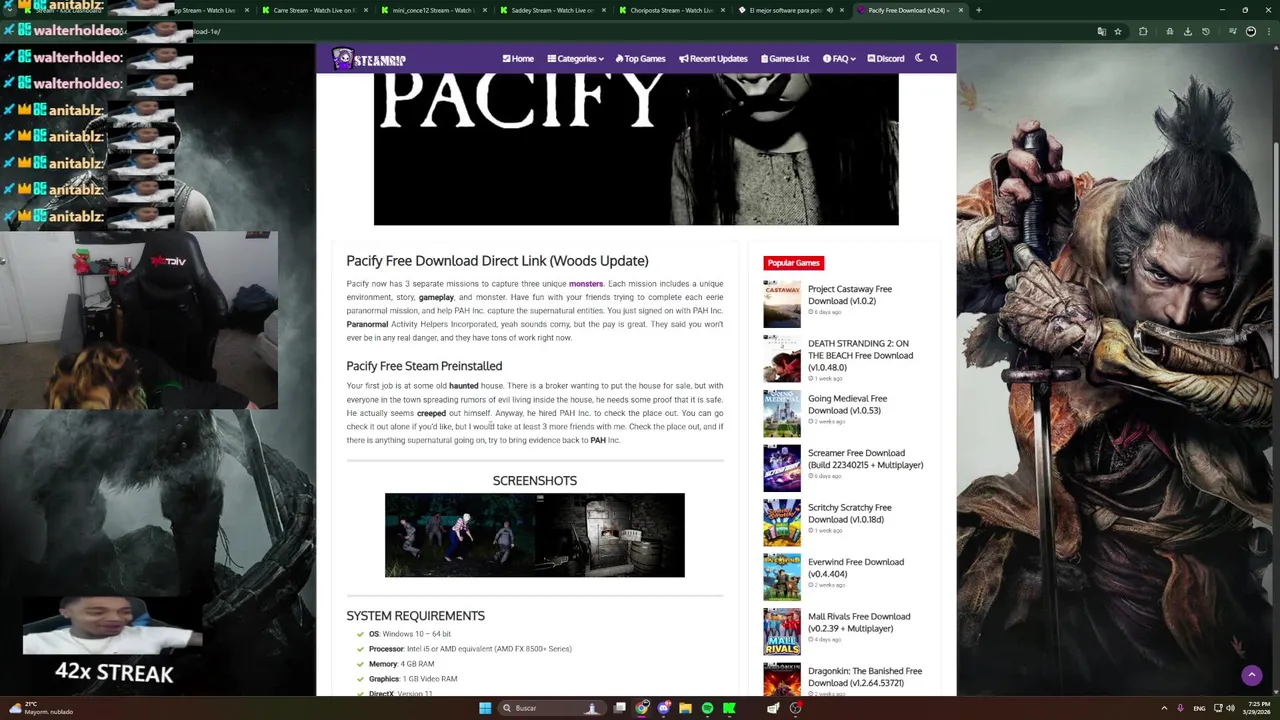Open Mall Rivals Free Download link
The height and width of the screenshot is (720, 1280).
pyautogui.click(x=859, y=622)
